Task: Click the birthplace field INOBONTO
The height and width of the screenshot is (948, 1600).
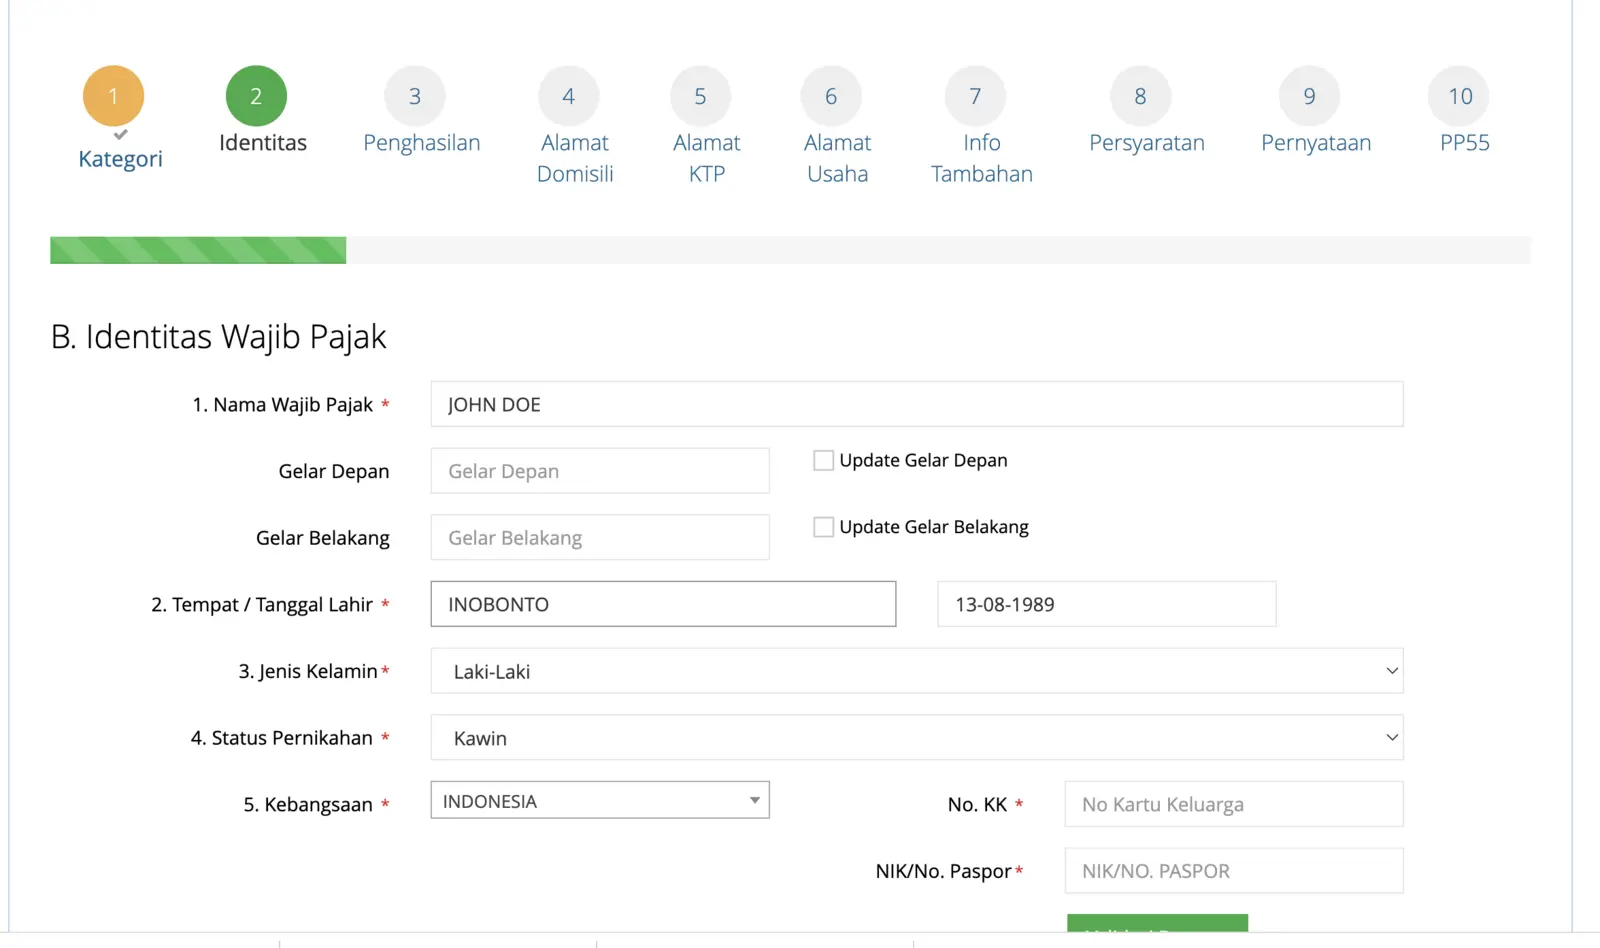Action: click(x=663, y=604)
